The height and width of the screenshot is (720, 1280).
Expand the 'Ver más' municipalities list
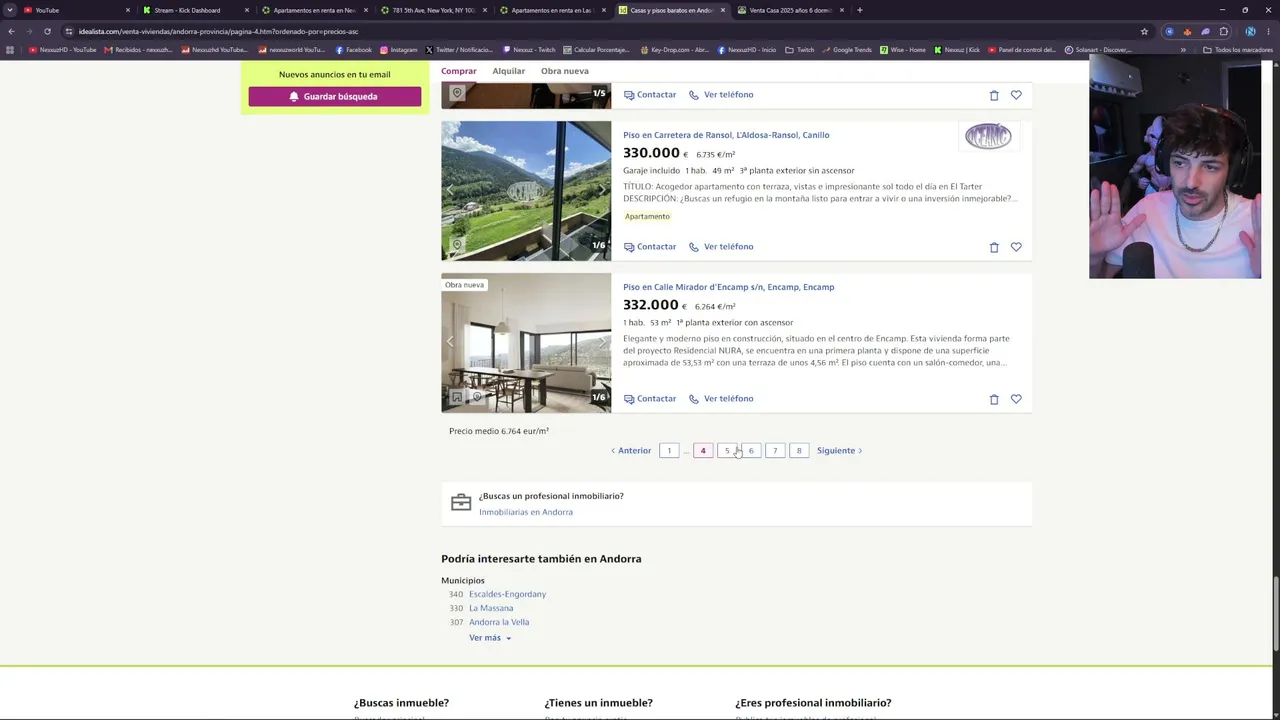[490, 638]
